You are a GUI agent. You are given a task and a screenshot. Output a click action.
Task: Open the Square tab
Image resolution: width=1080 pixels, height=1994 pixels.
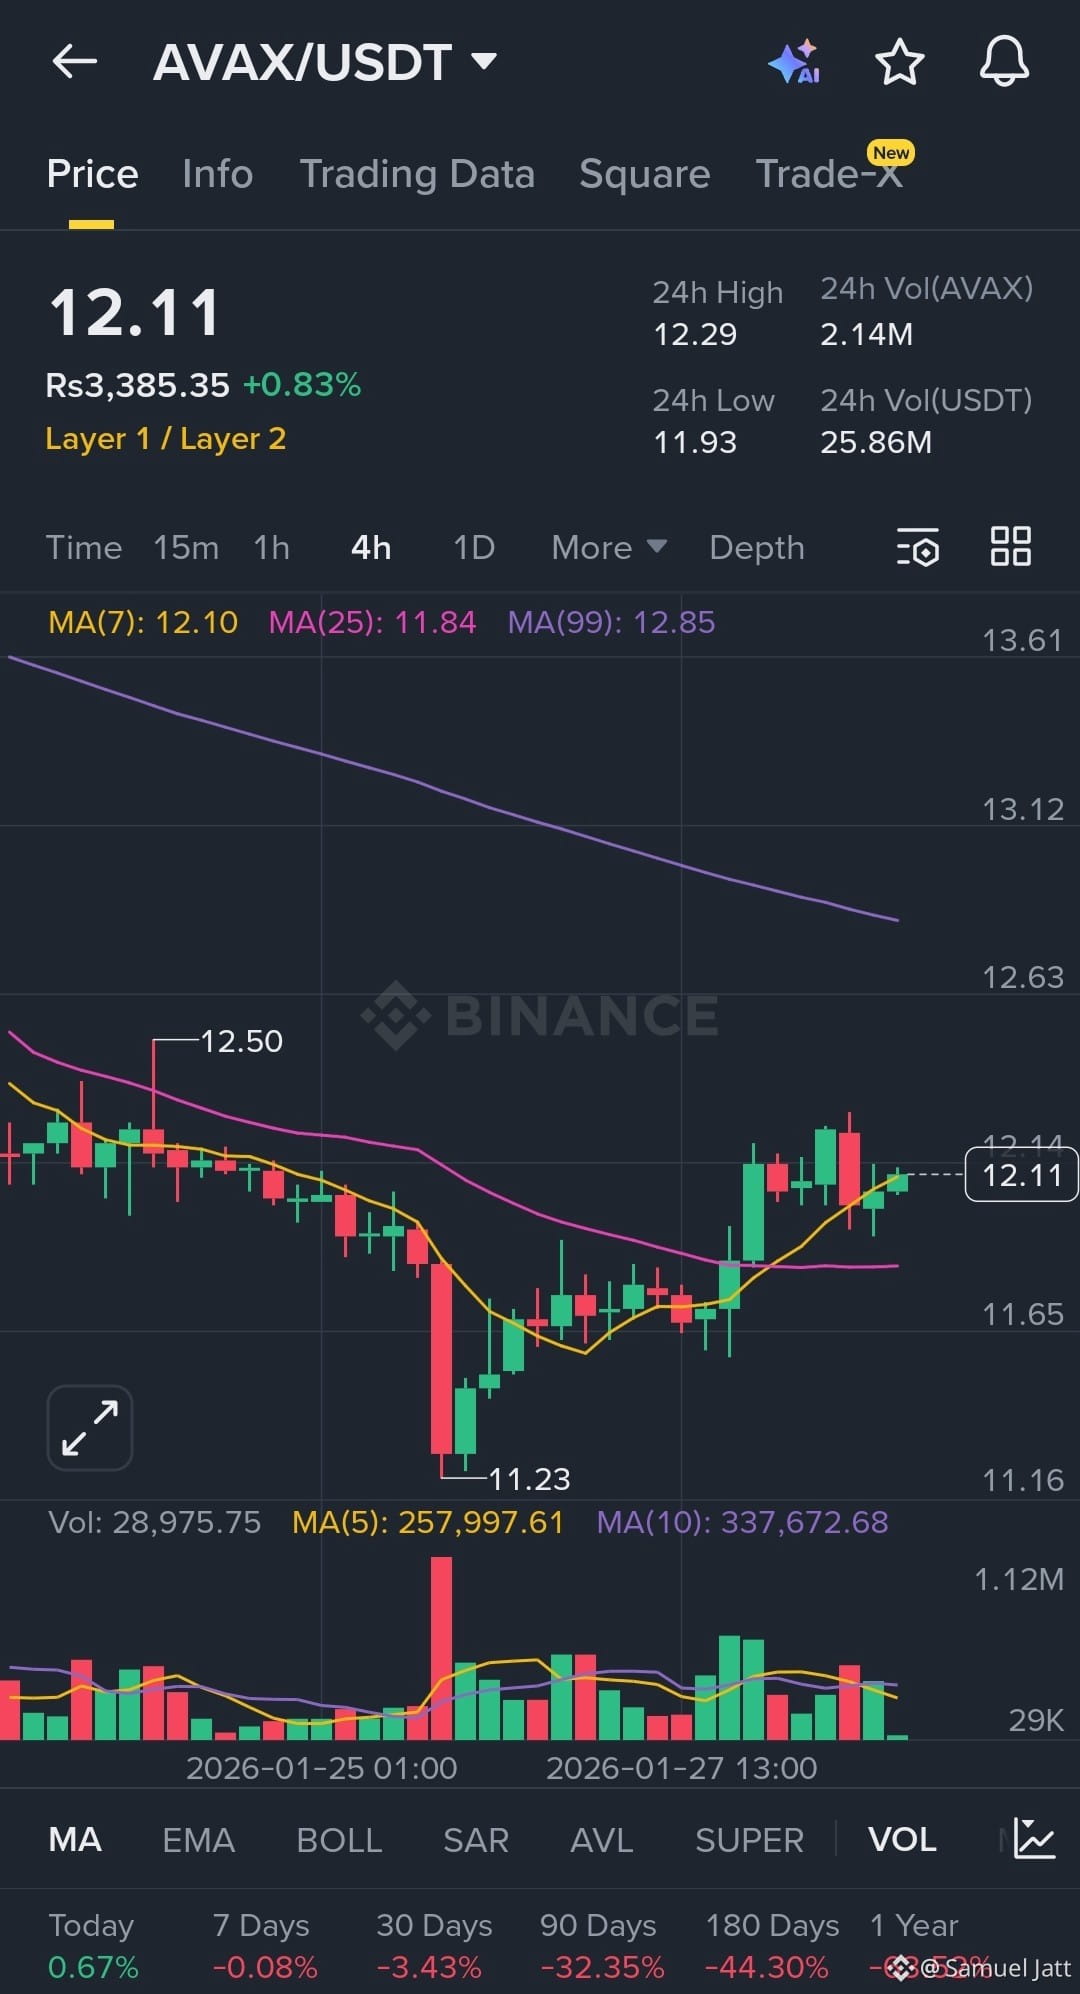pyautogui.click(x=644, y=174)
